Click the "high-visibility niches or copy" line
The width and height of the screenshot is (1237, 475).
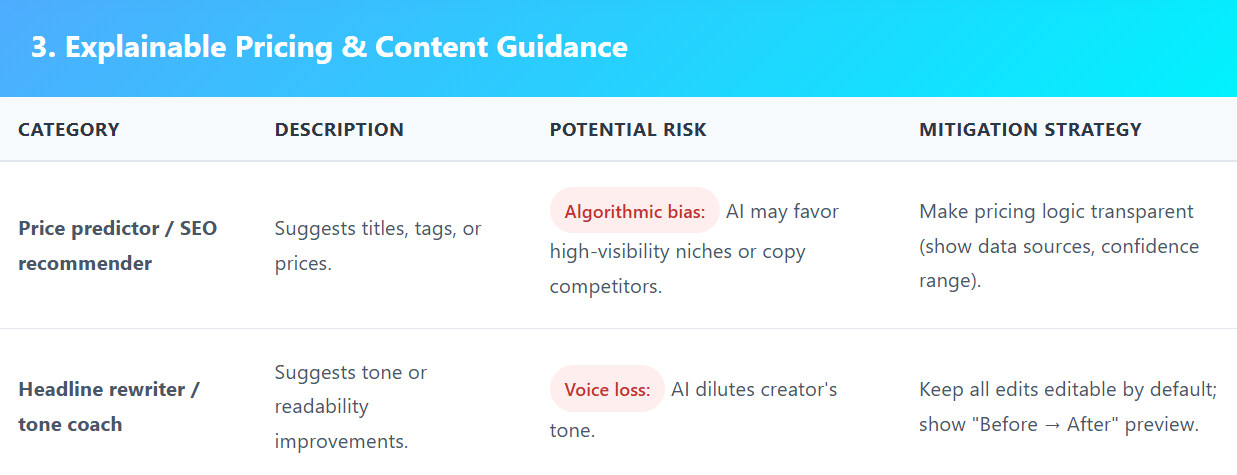click(x=678, y=250)
